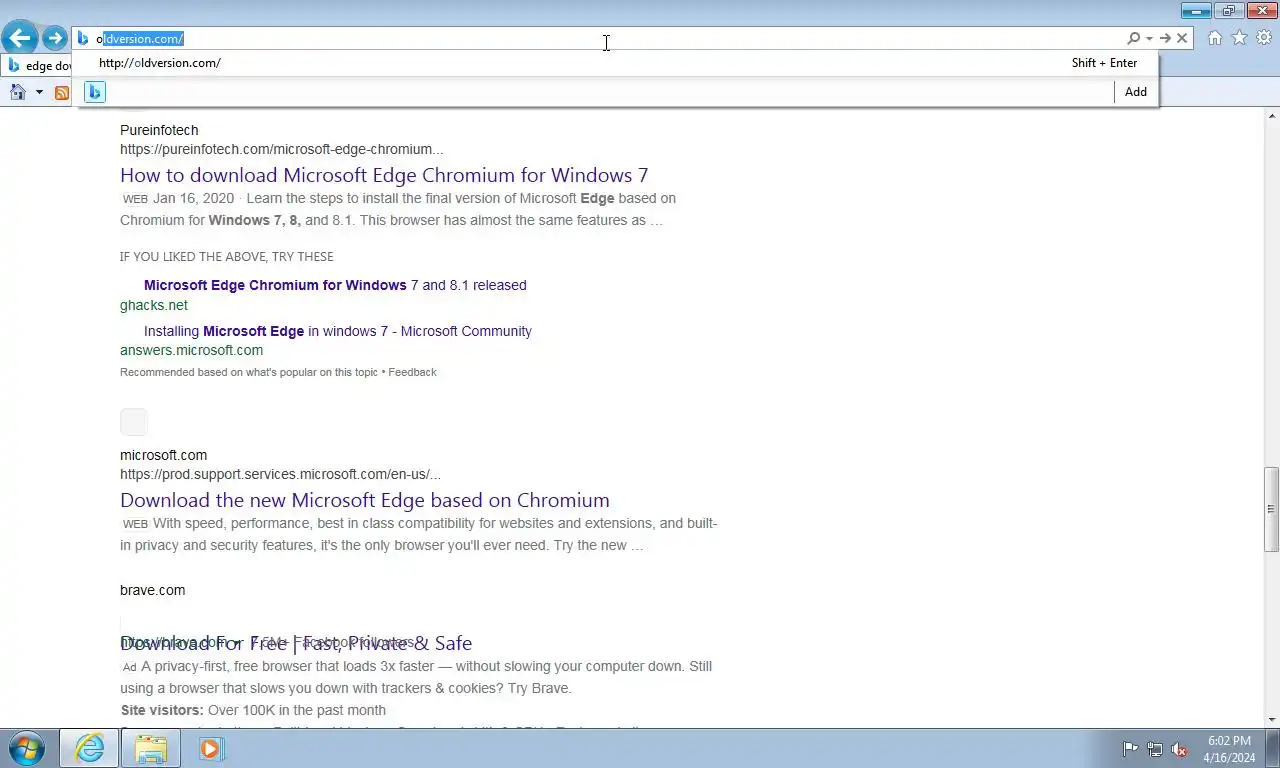The height and width of the screenshot is (768, 1280).
Task: Click the Bing icon in the address bar
Action: coord(83,38)
